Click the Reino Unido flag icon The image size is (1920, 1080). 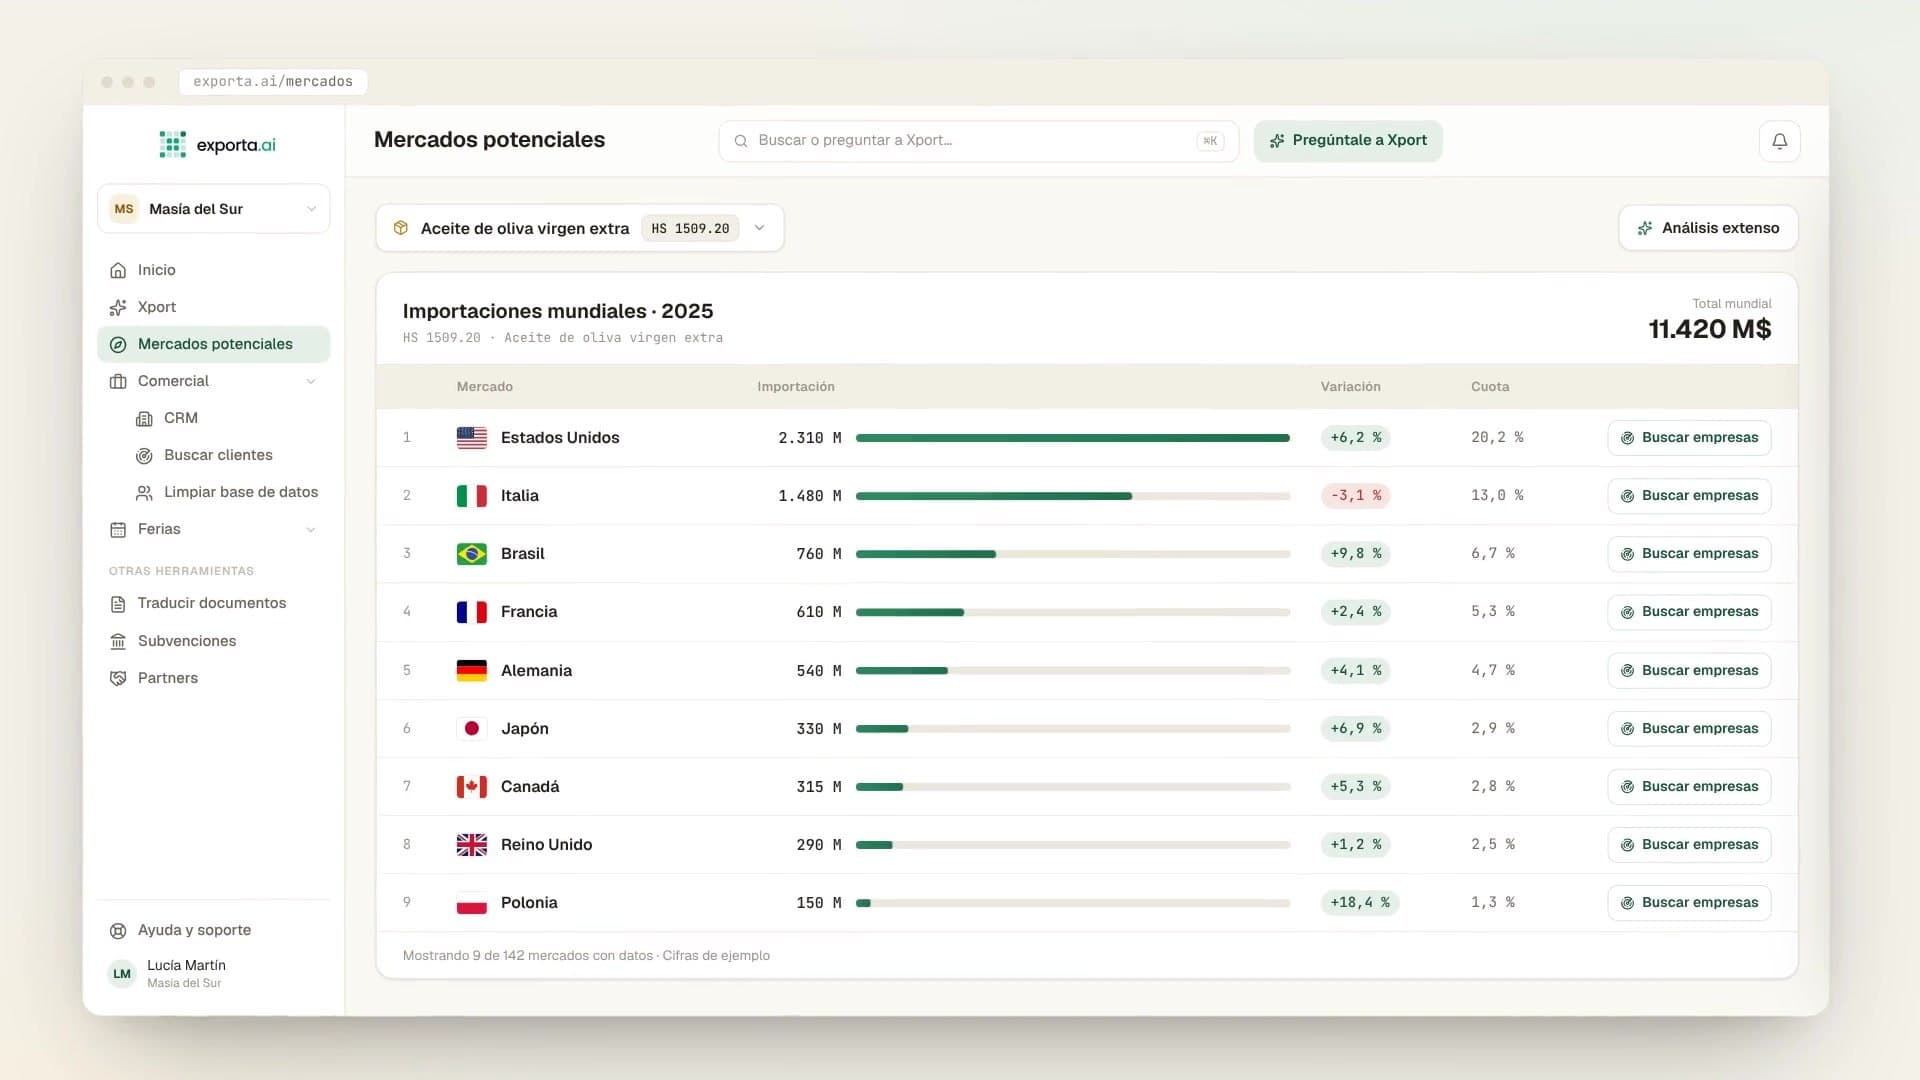click(472, 844)
